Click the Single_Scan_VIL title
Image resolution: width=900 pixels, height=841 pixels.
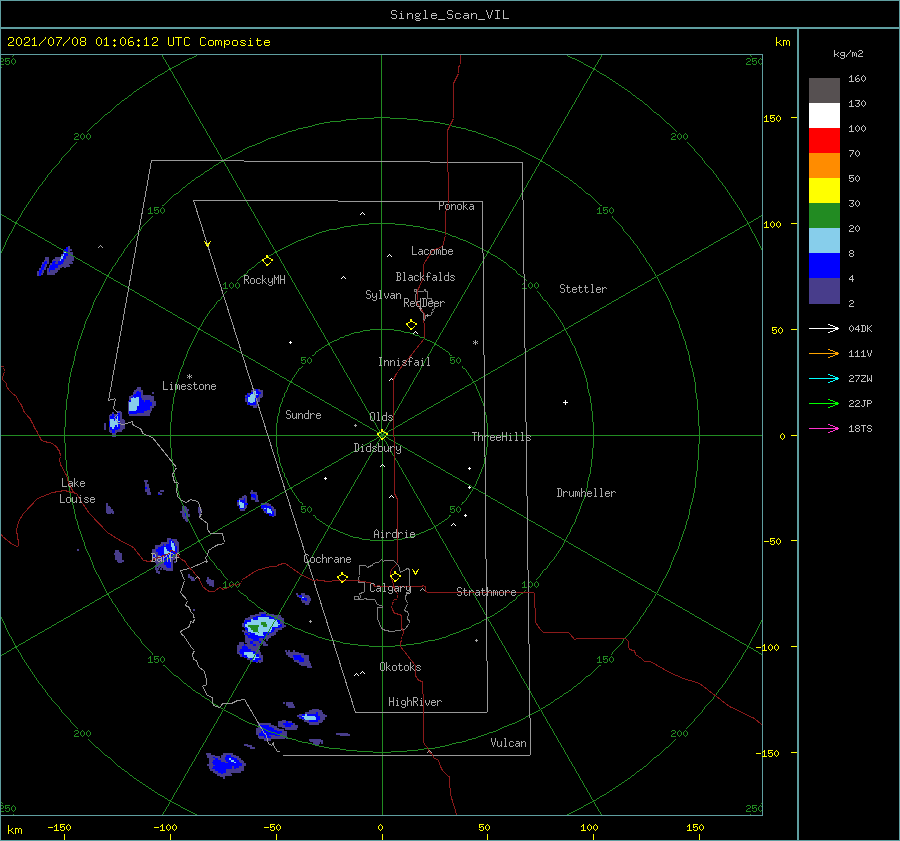pos(449,15)
